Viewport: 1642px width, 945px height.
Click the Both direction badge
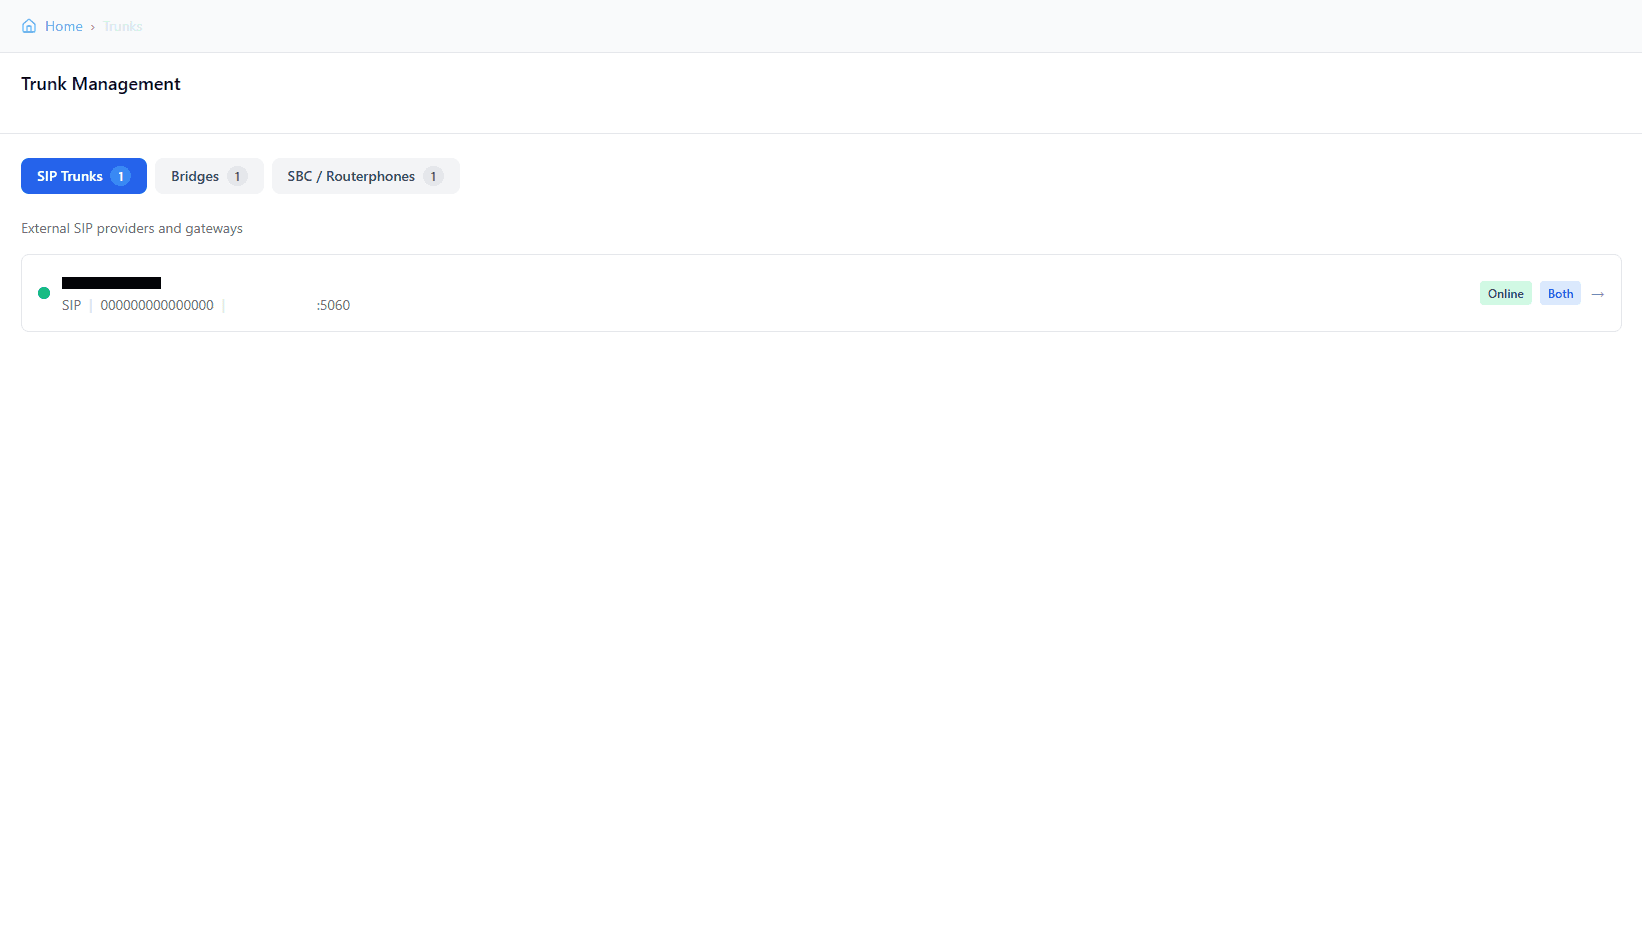coord(1560,293)
